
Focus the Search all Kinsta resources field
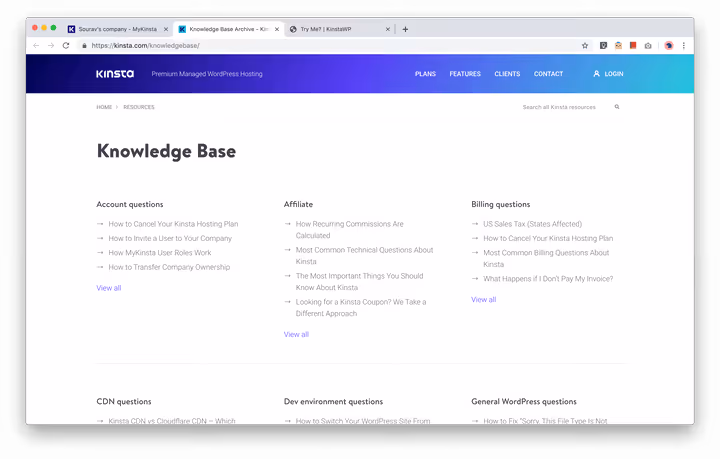(x=559, y=107)
